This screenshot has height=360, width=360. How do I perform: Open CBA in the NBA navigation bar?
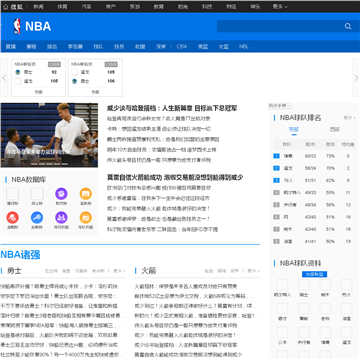pos(182,47)
